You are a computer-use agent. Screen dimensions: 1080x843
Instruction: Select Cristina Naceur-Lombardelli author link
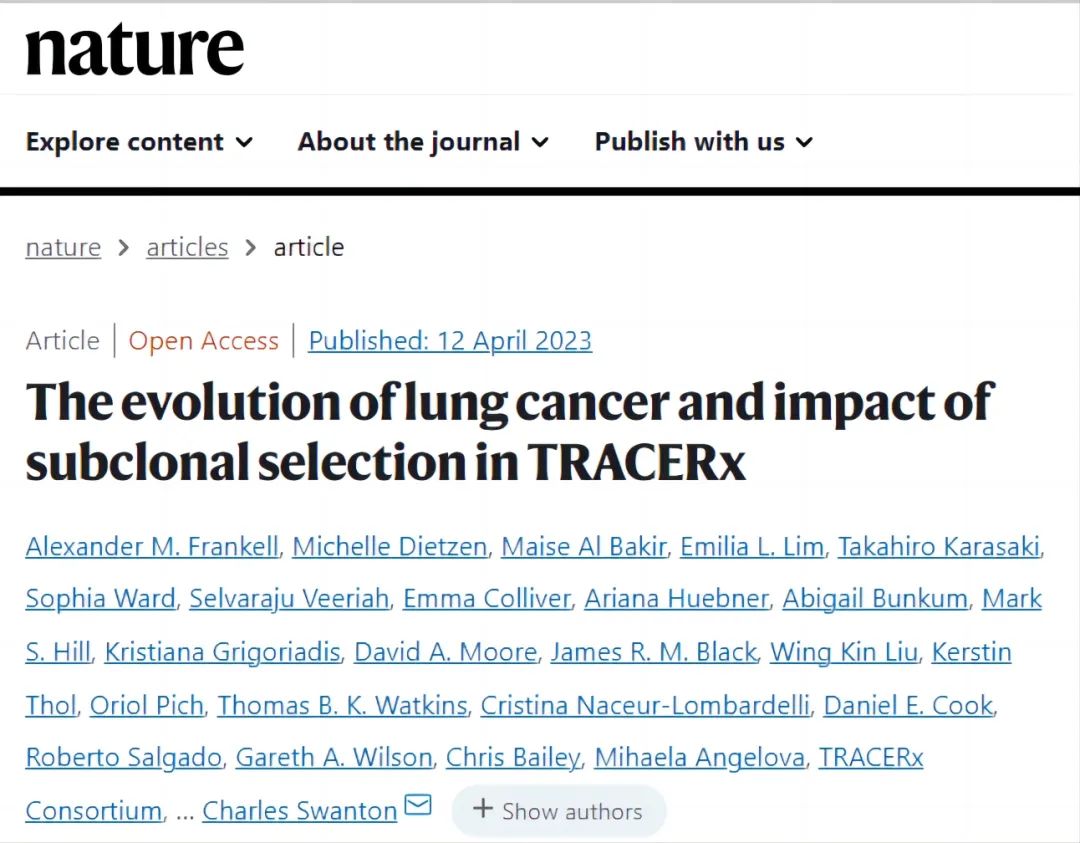tap(645, 705)
